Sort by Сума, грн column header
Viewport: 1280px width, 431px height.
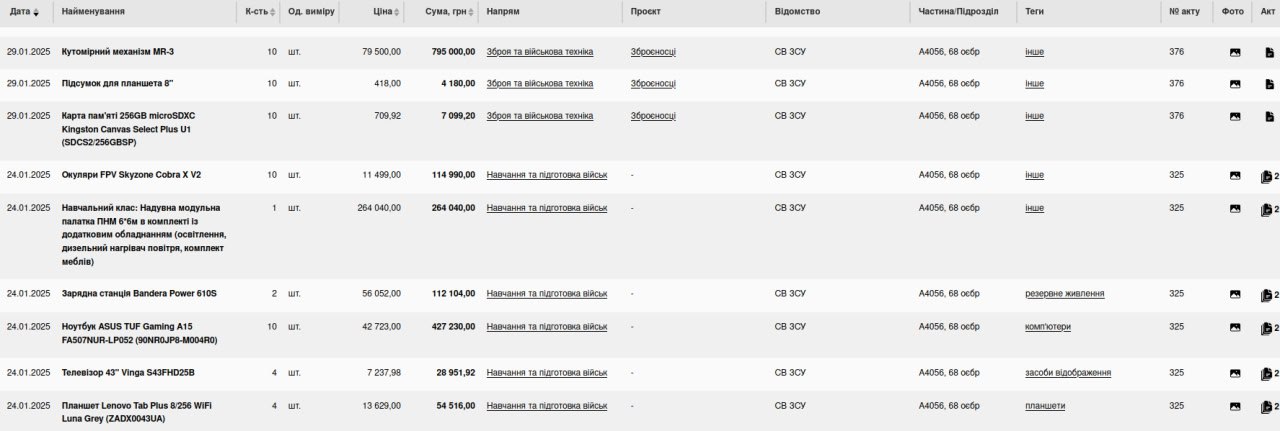pos(447,12)
